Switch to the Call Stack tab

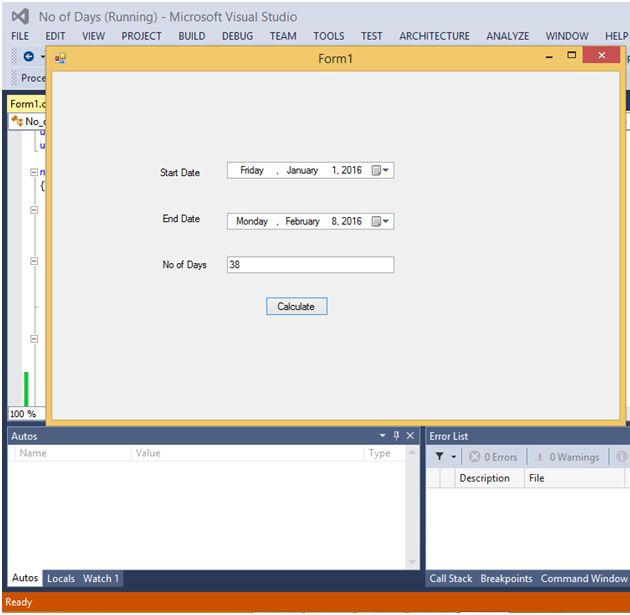(451, 578)
